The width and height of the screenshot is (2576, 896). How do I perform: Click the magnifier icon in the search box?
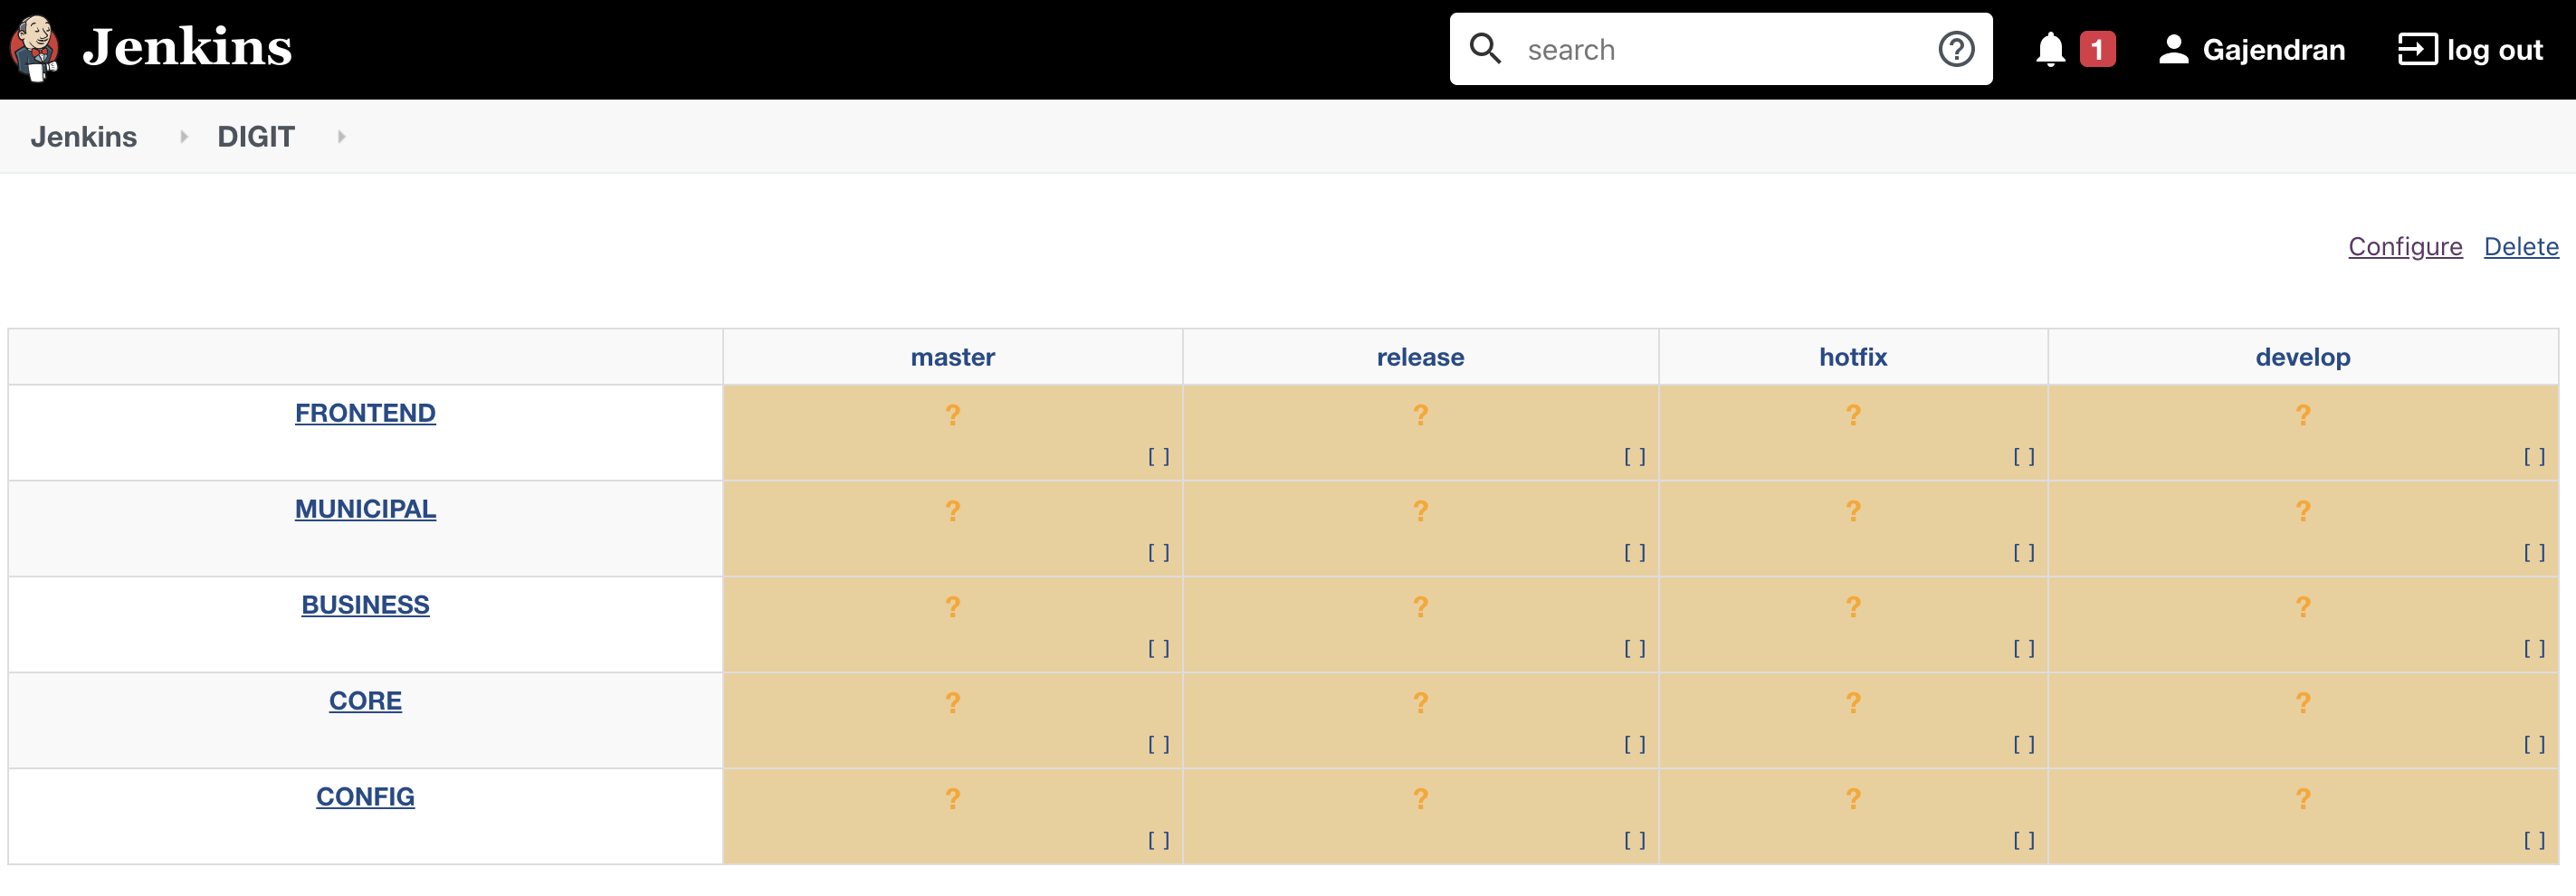[1485, 48]
